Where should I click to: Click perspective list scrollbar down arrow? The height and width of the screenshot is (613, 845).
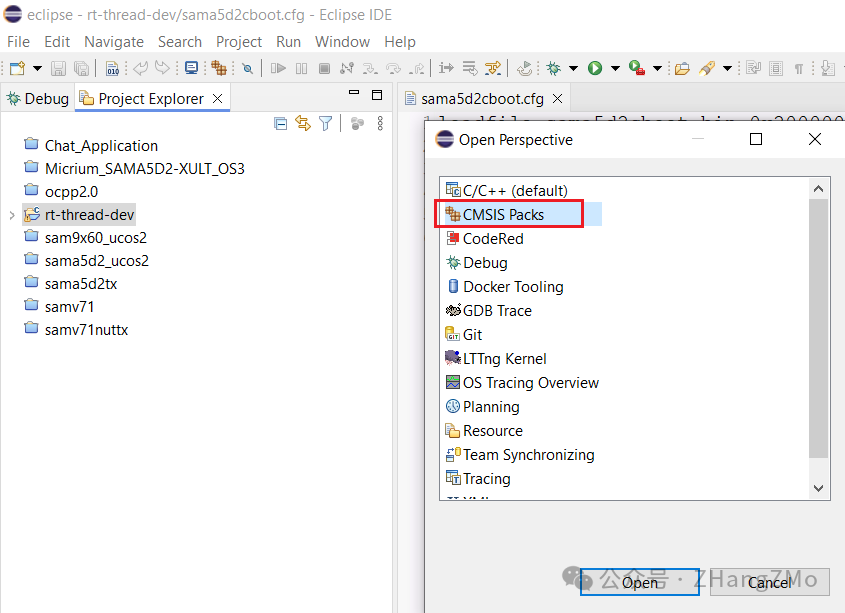819,488
